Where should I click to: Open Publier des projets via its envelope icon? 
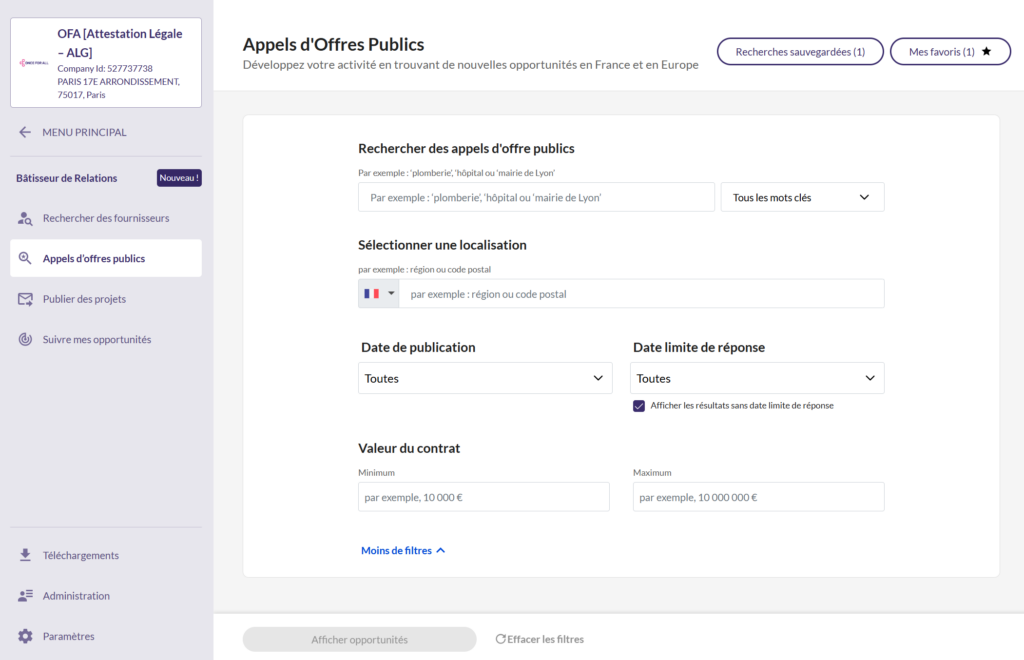pos(24,298)
